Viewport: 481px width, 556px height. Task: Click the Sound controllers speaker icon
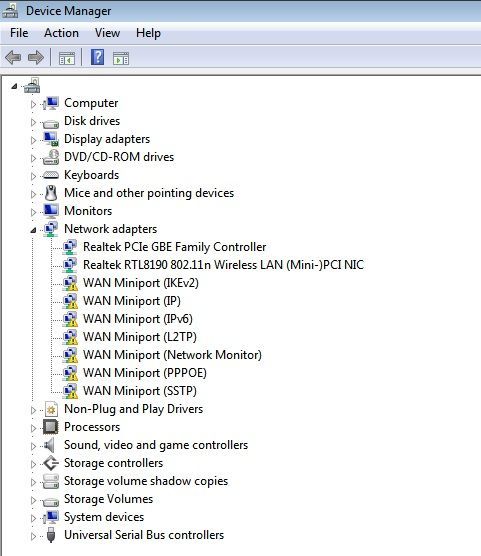(x=49, y=445)
